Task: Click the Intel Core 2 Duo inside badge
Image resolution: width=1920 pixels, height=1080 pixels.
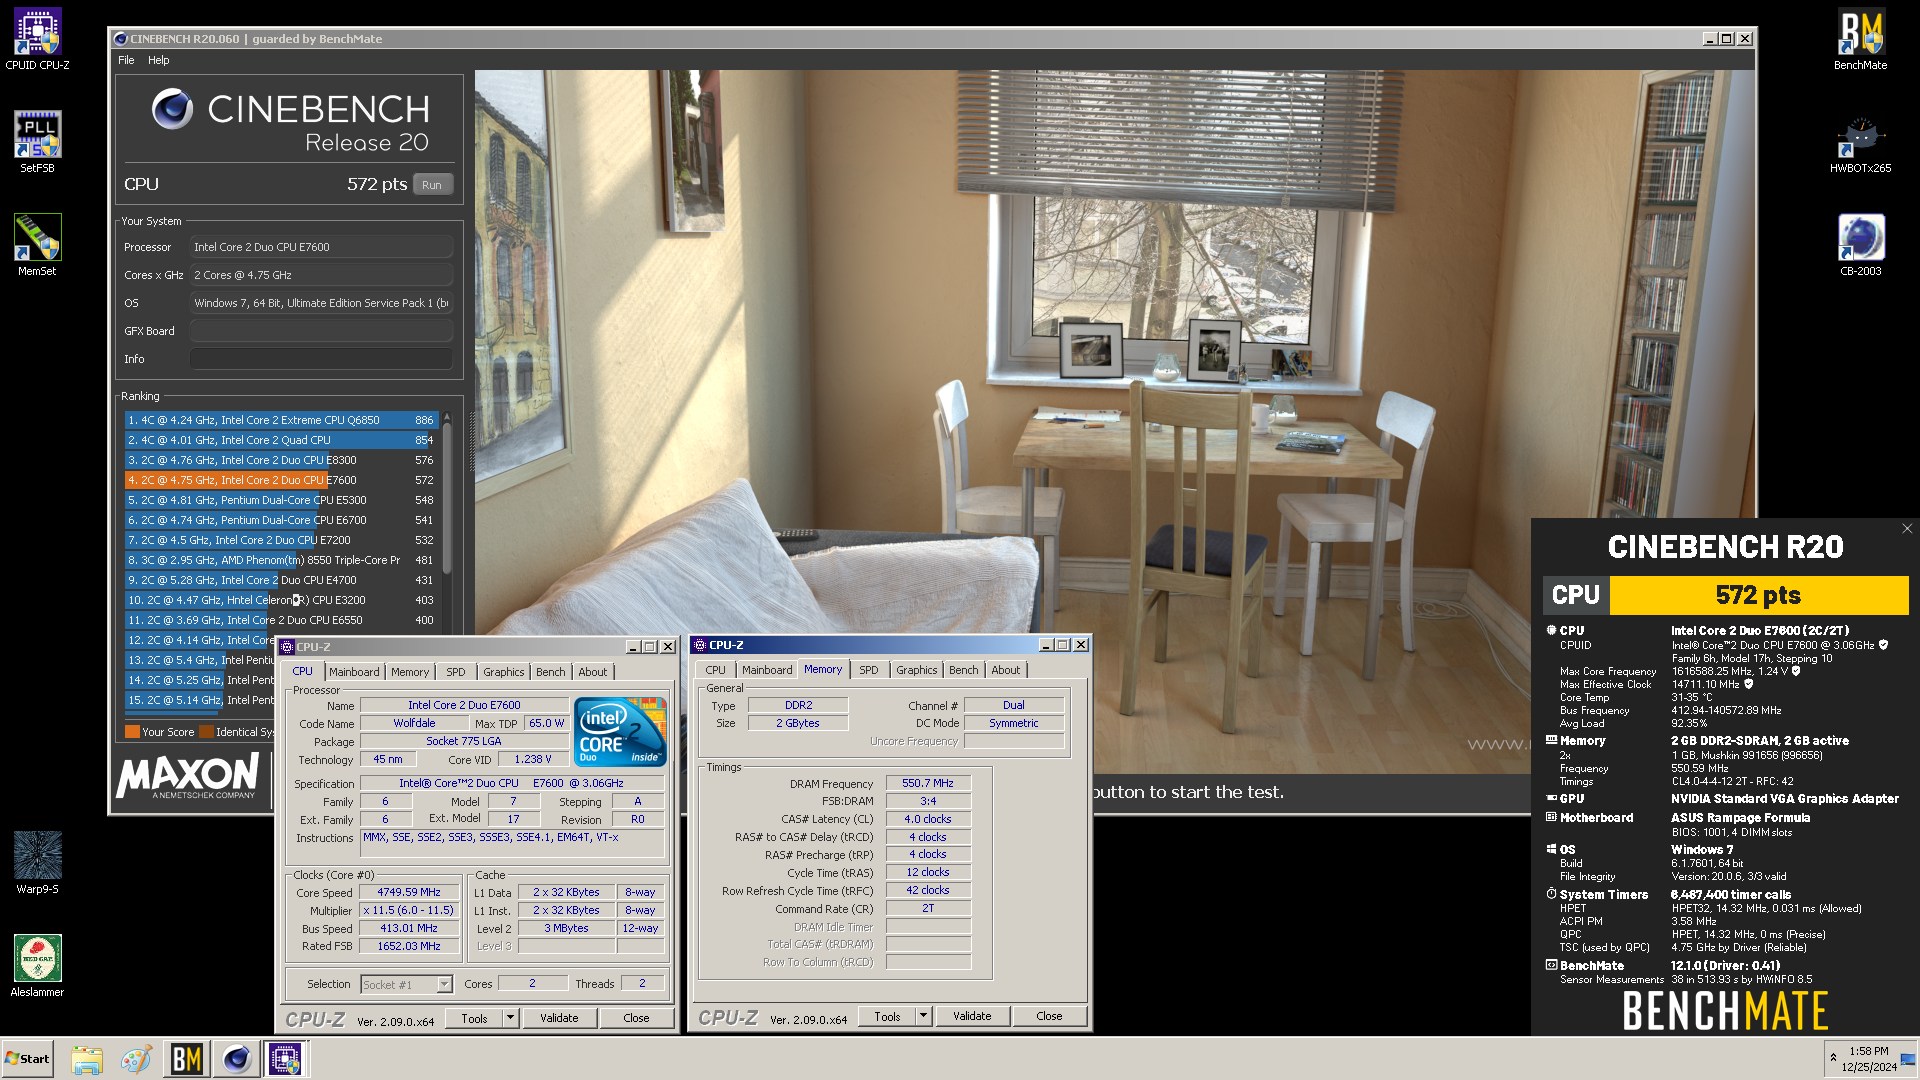Action: 621,732
